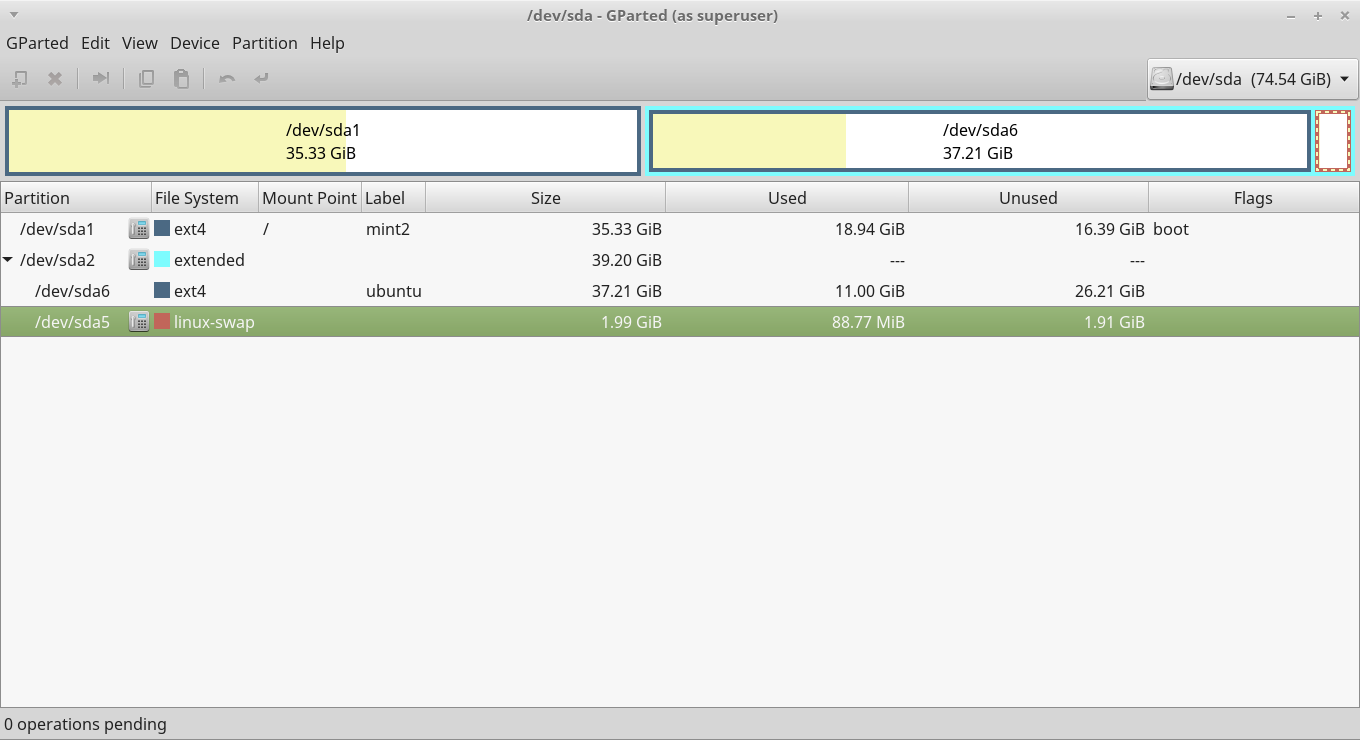Click the key icon on /dev/sda2 row
Screen dimensions: 1360x740
pos(139,260)
